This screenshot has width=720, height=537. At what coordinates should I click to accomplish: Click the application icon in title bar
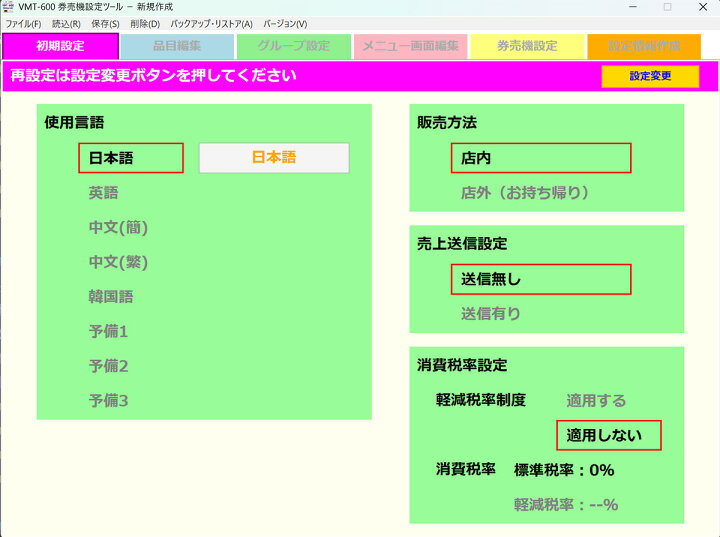8,7
